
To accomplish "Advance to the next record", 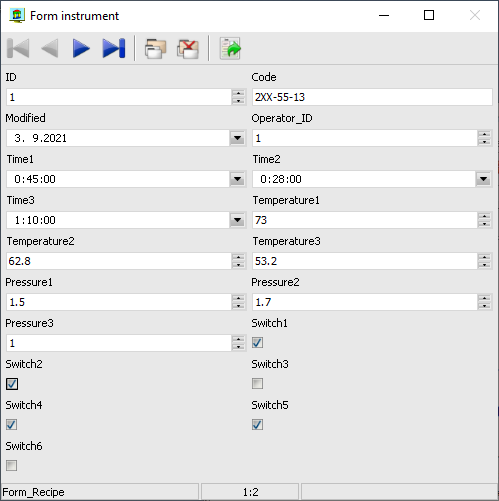I will (81, 49).
